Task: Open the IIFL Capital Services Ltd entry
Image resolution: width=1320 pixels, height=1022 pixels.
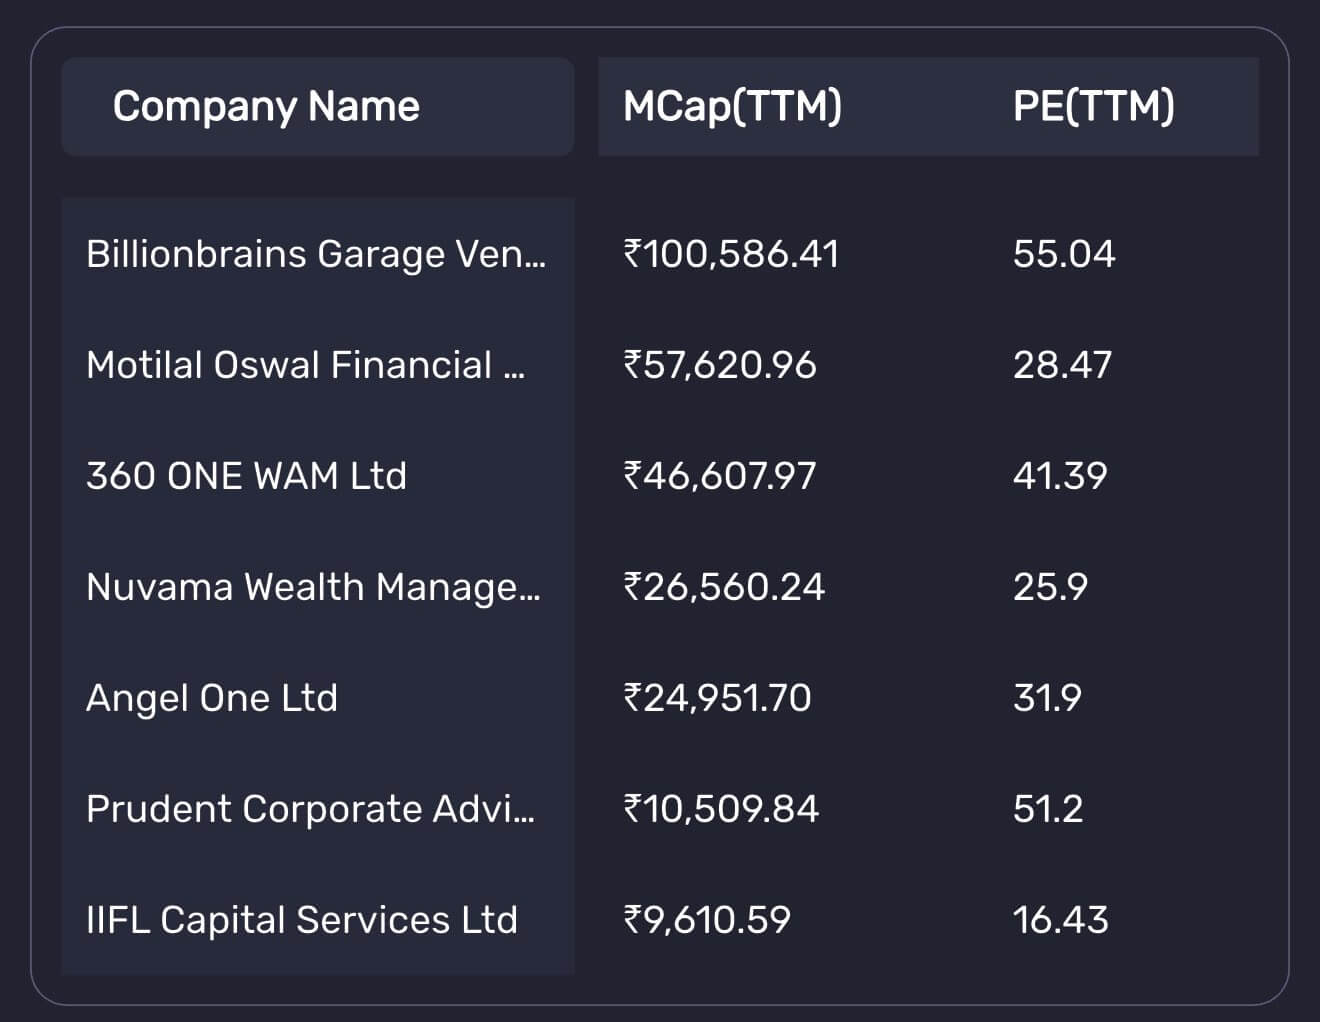Action: pos(302,920)
